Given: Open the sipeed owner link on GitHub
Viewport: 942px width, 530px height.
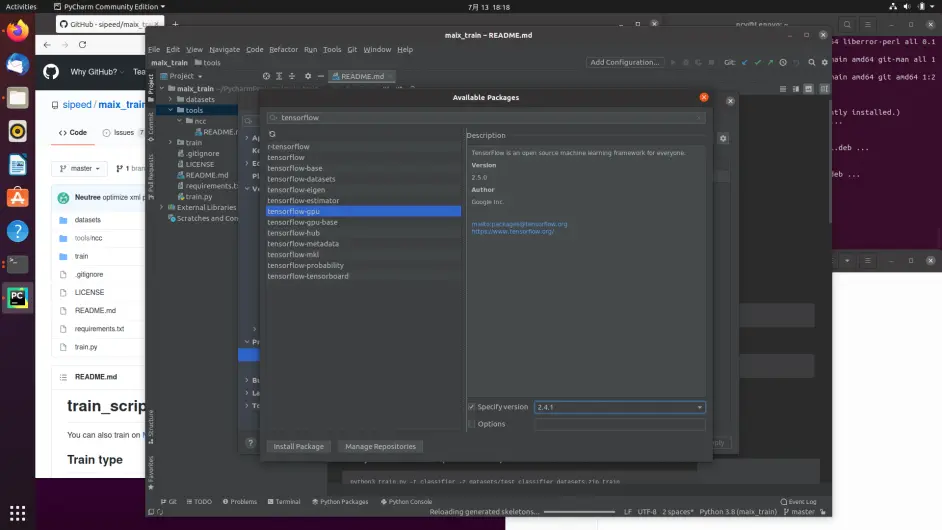Looking at the screenshot, I should (77, 105).
